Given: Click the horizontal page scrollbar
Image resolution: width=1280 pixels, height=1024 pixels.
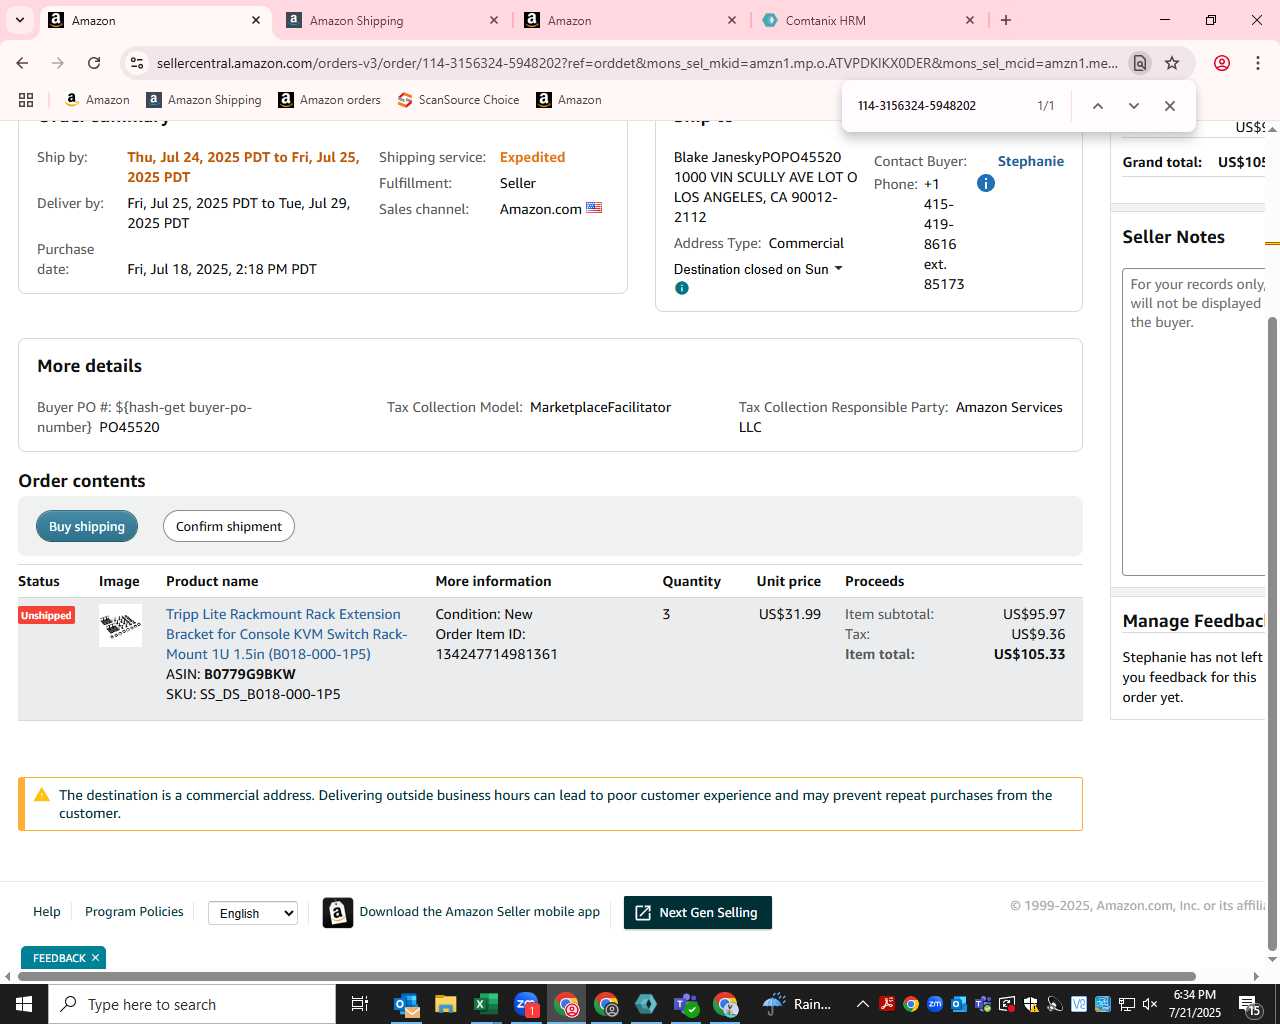Looking at the screenshot, I should tap(607, 976).
